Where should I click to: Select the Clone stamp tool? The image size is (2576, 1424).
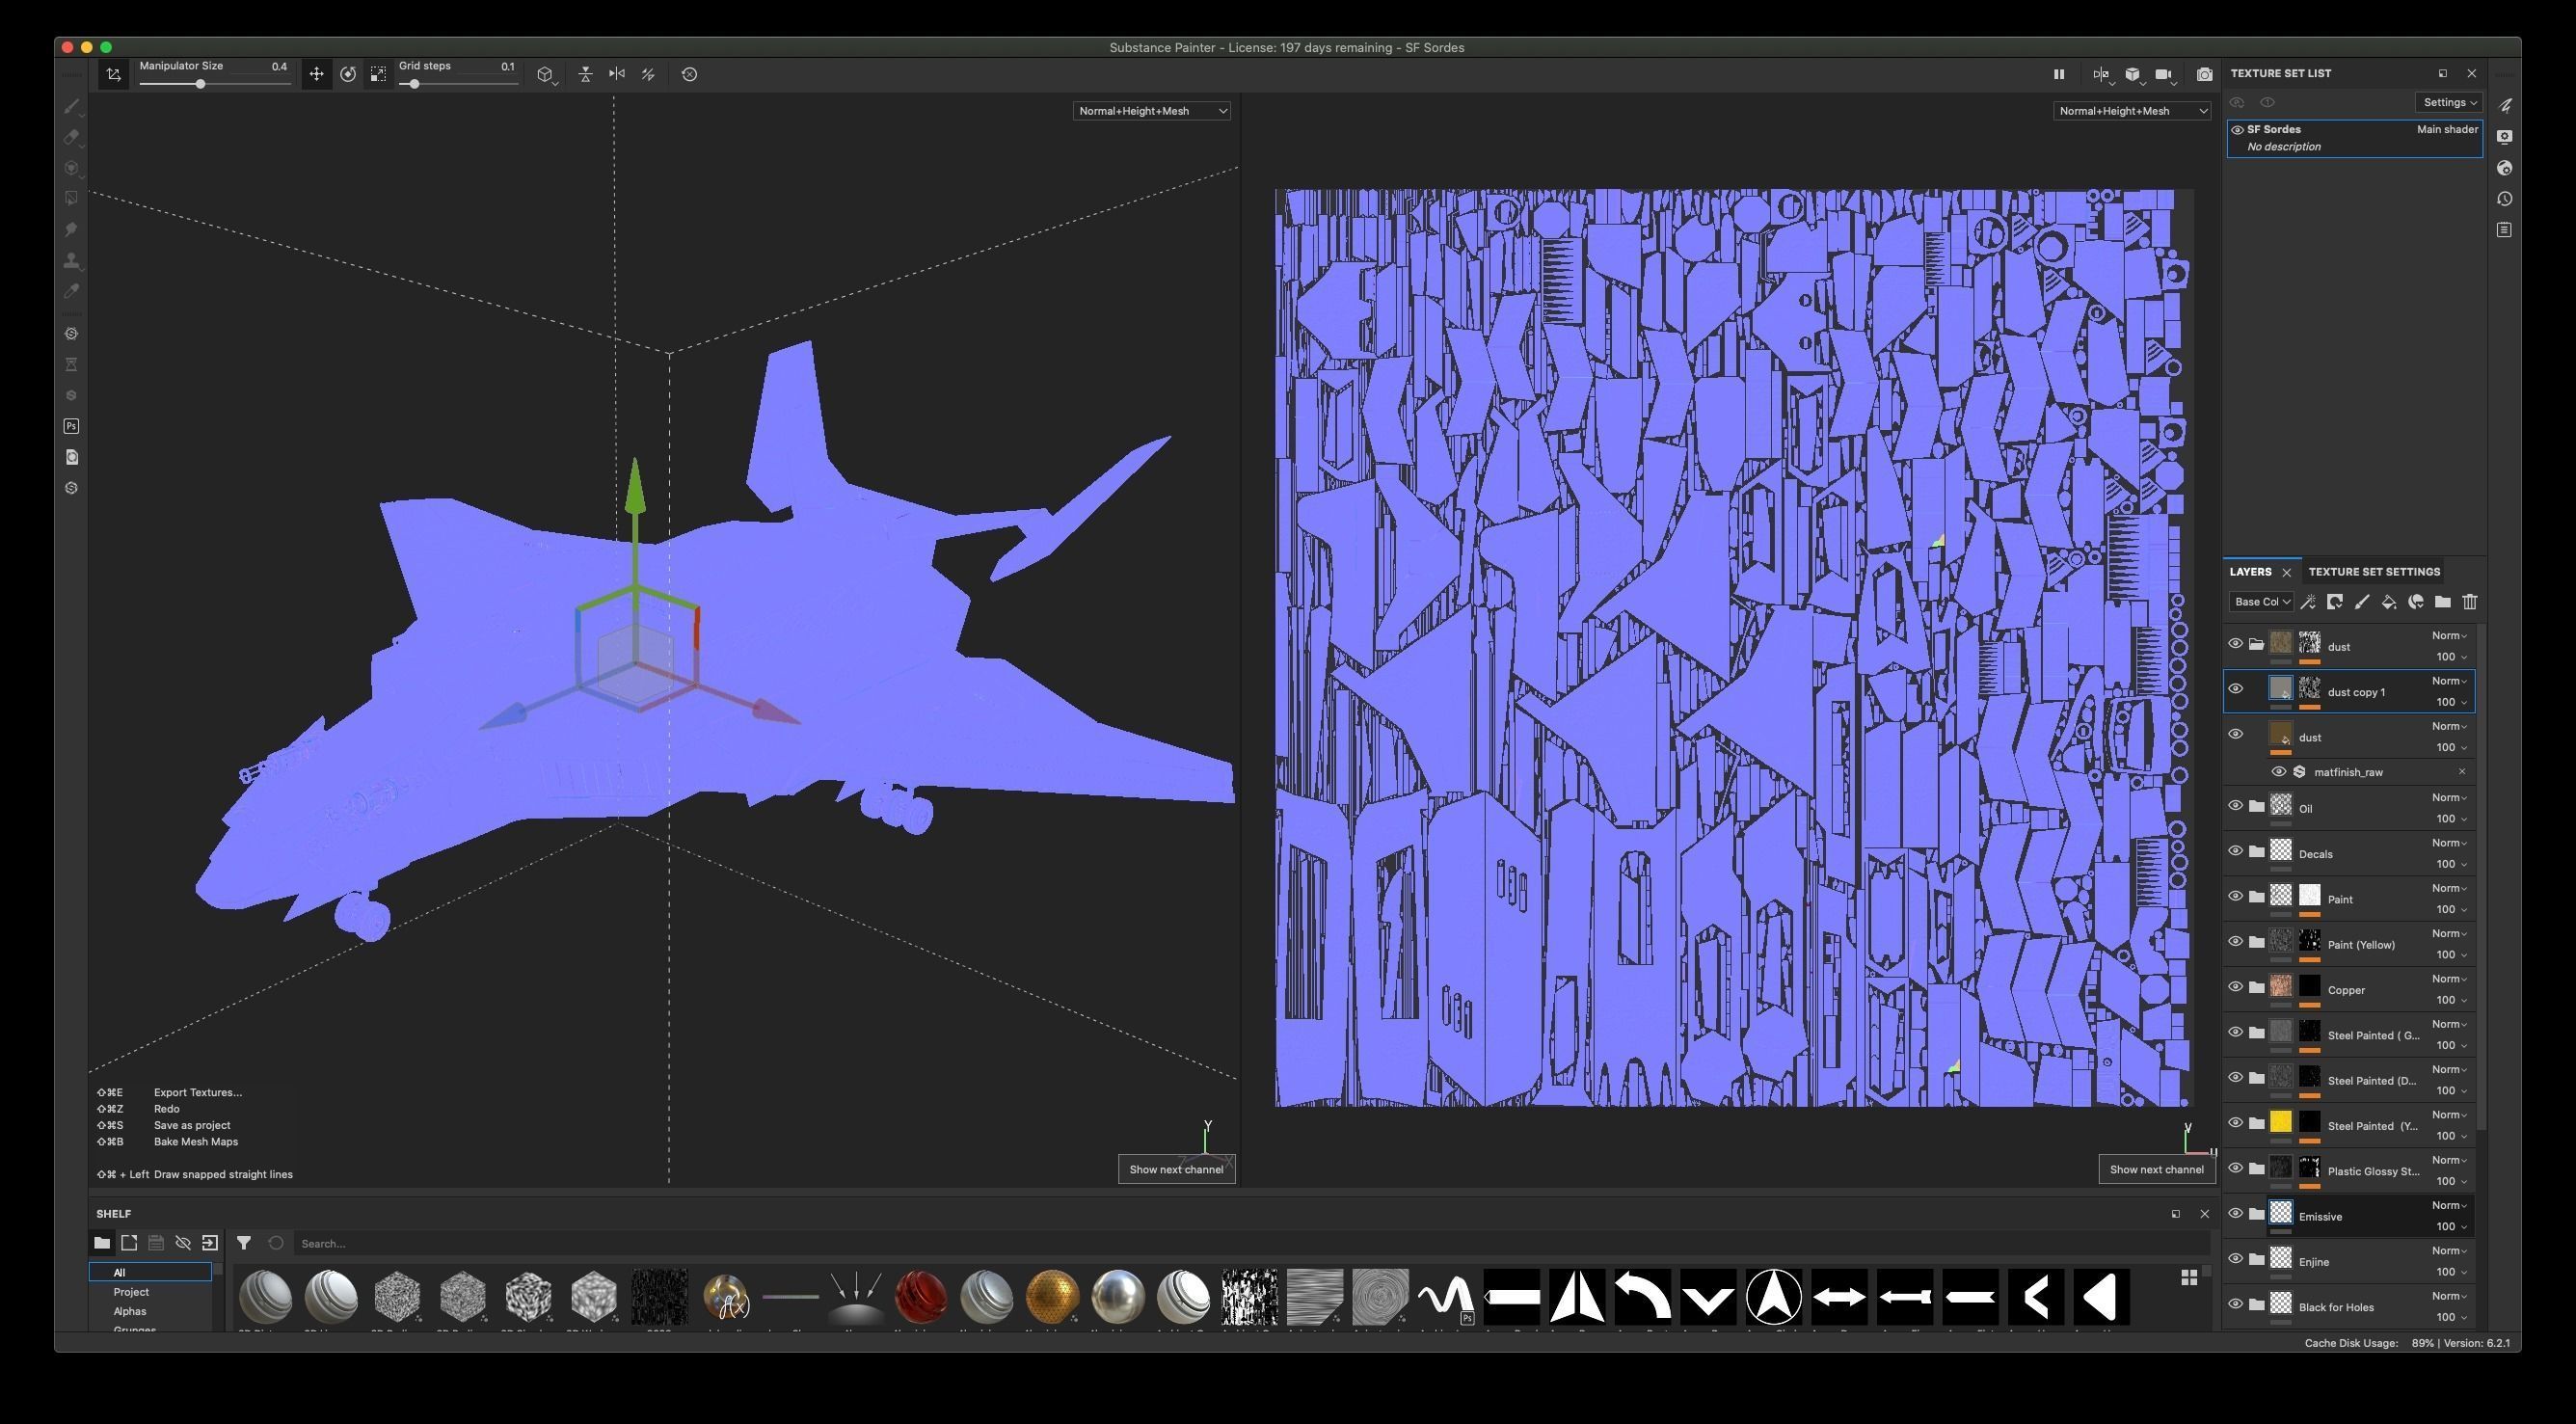71,260
